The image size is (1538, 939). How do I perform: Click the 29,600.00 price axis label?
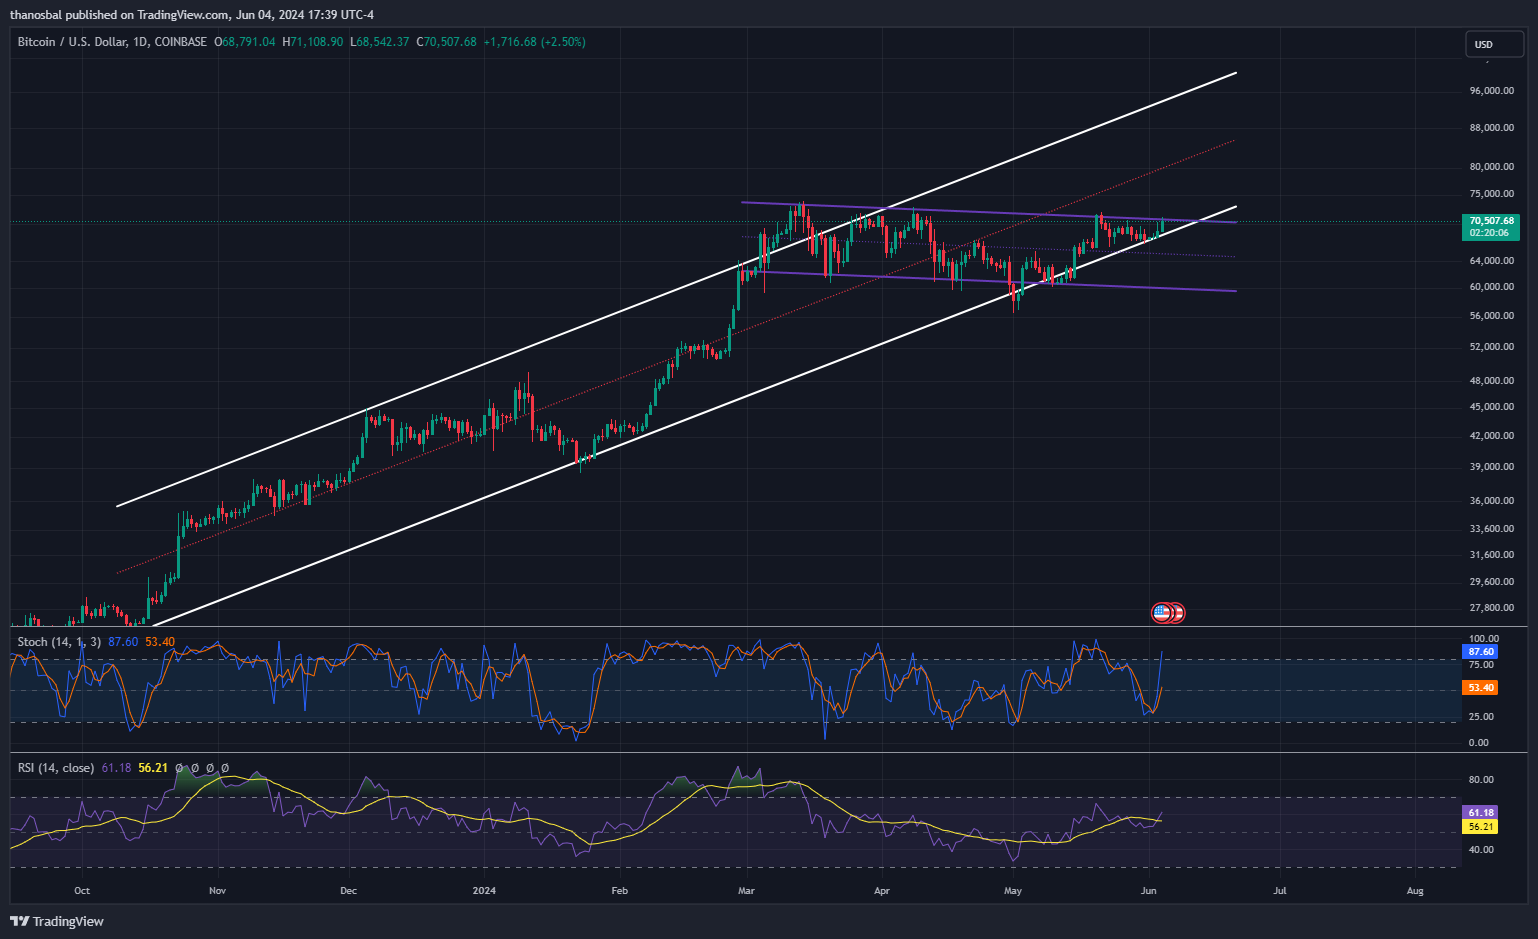(1491, 582)
